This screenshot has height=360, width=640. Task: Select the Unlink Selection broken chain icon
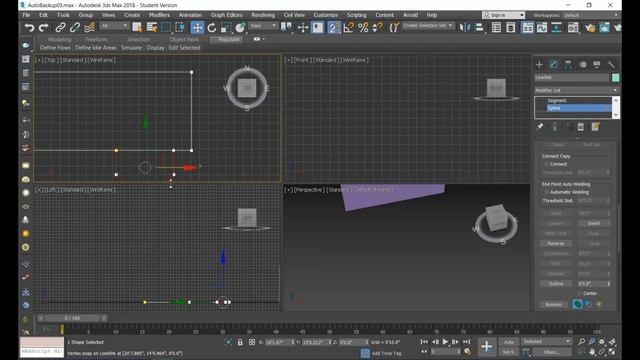click(75, 28)
